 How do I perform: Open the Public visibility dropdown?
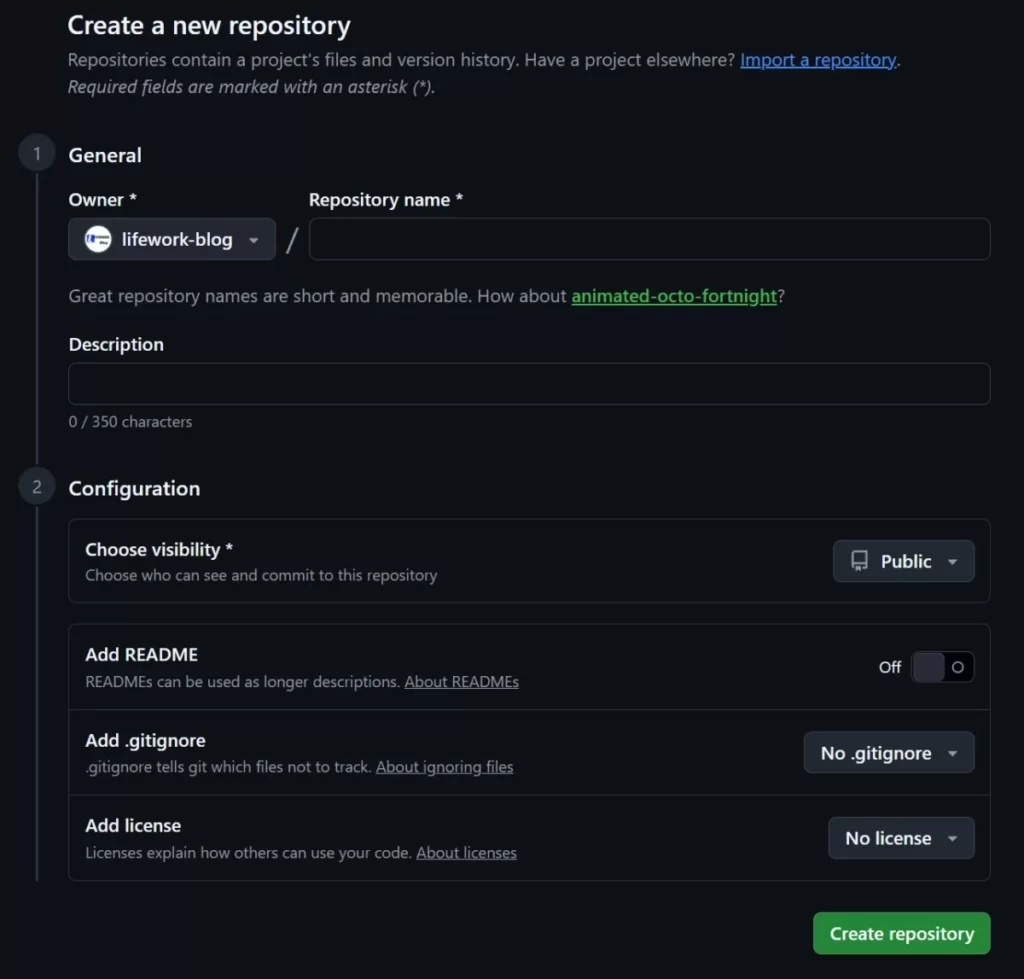point(903,561)
